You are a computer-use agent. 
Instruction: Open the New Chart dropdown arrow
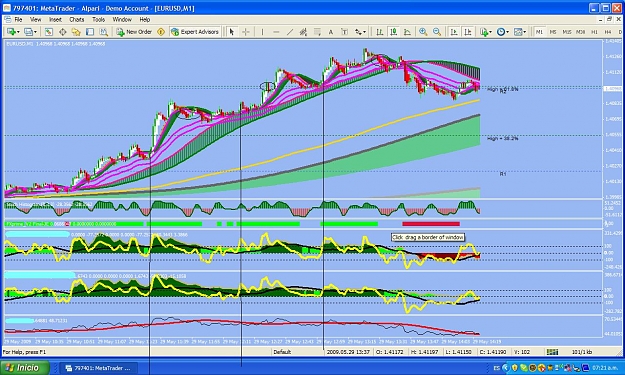[x=18, y=32]
